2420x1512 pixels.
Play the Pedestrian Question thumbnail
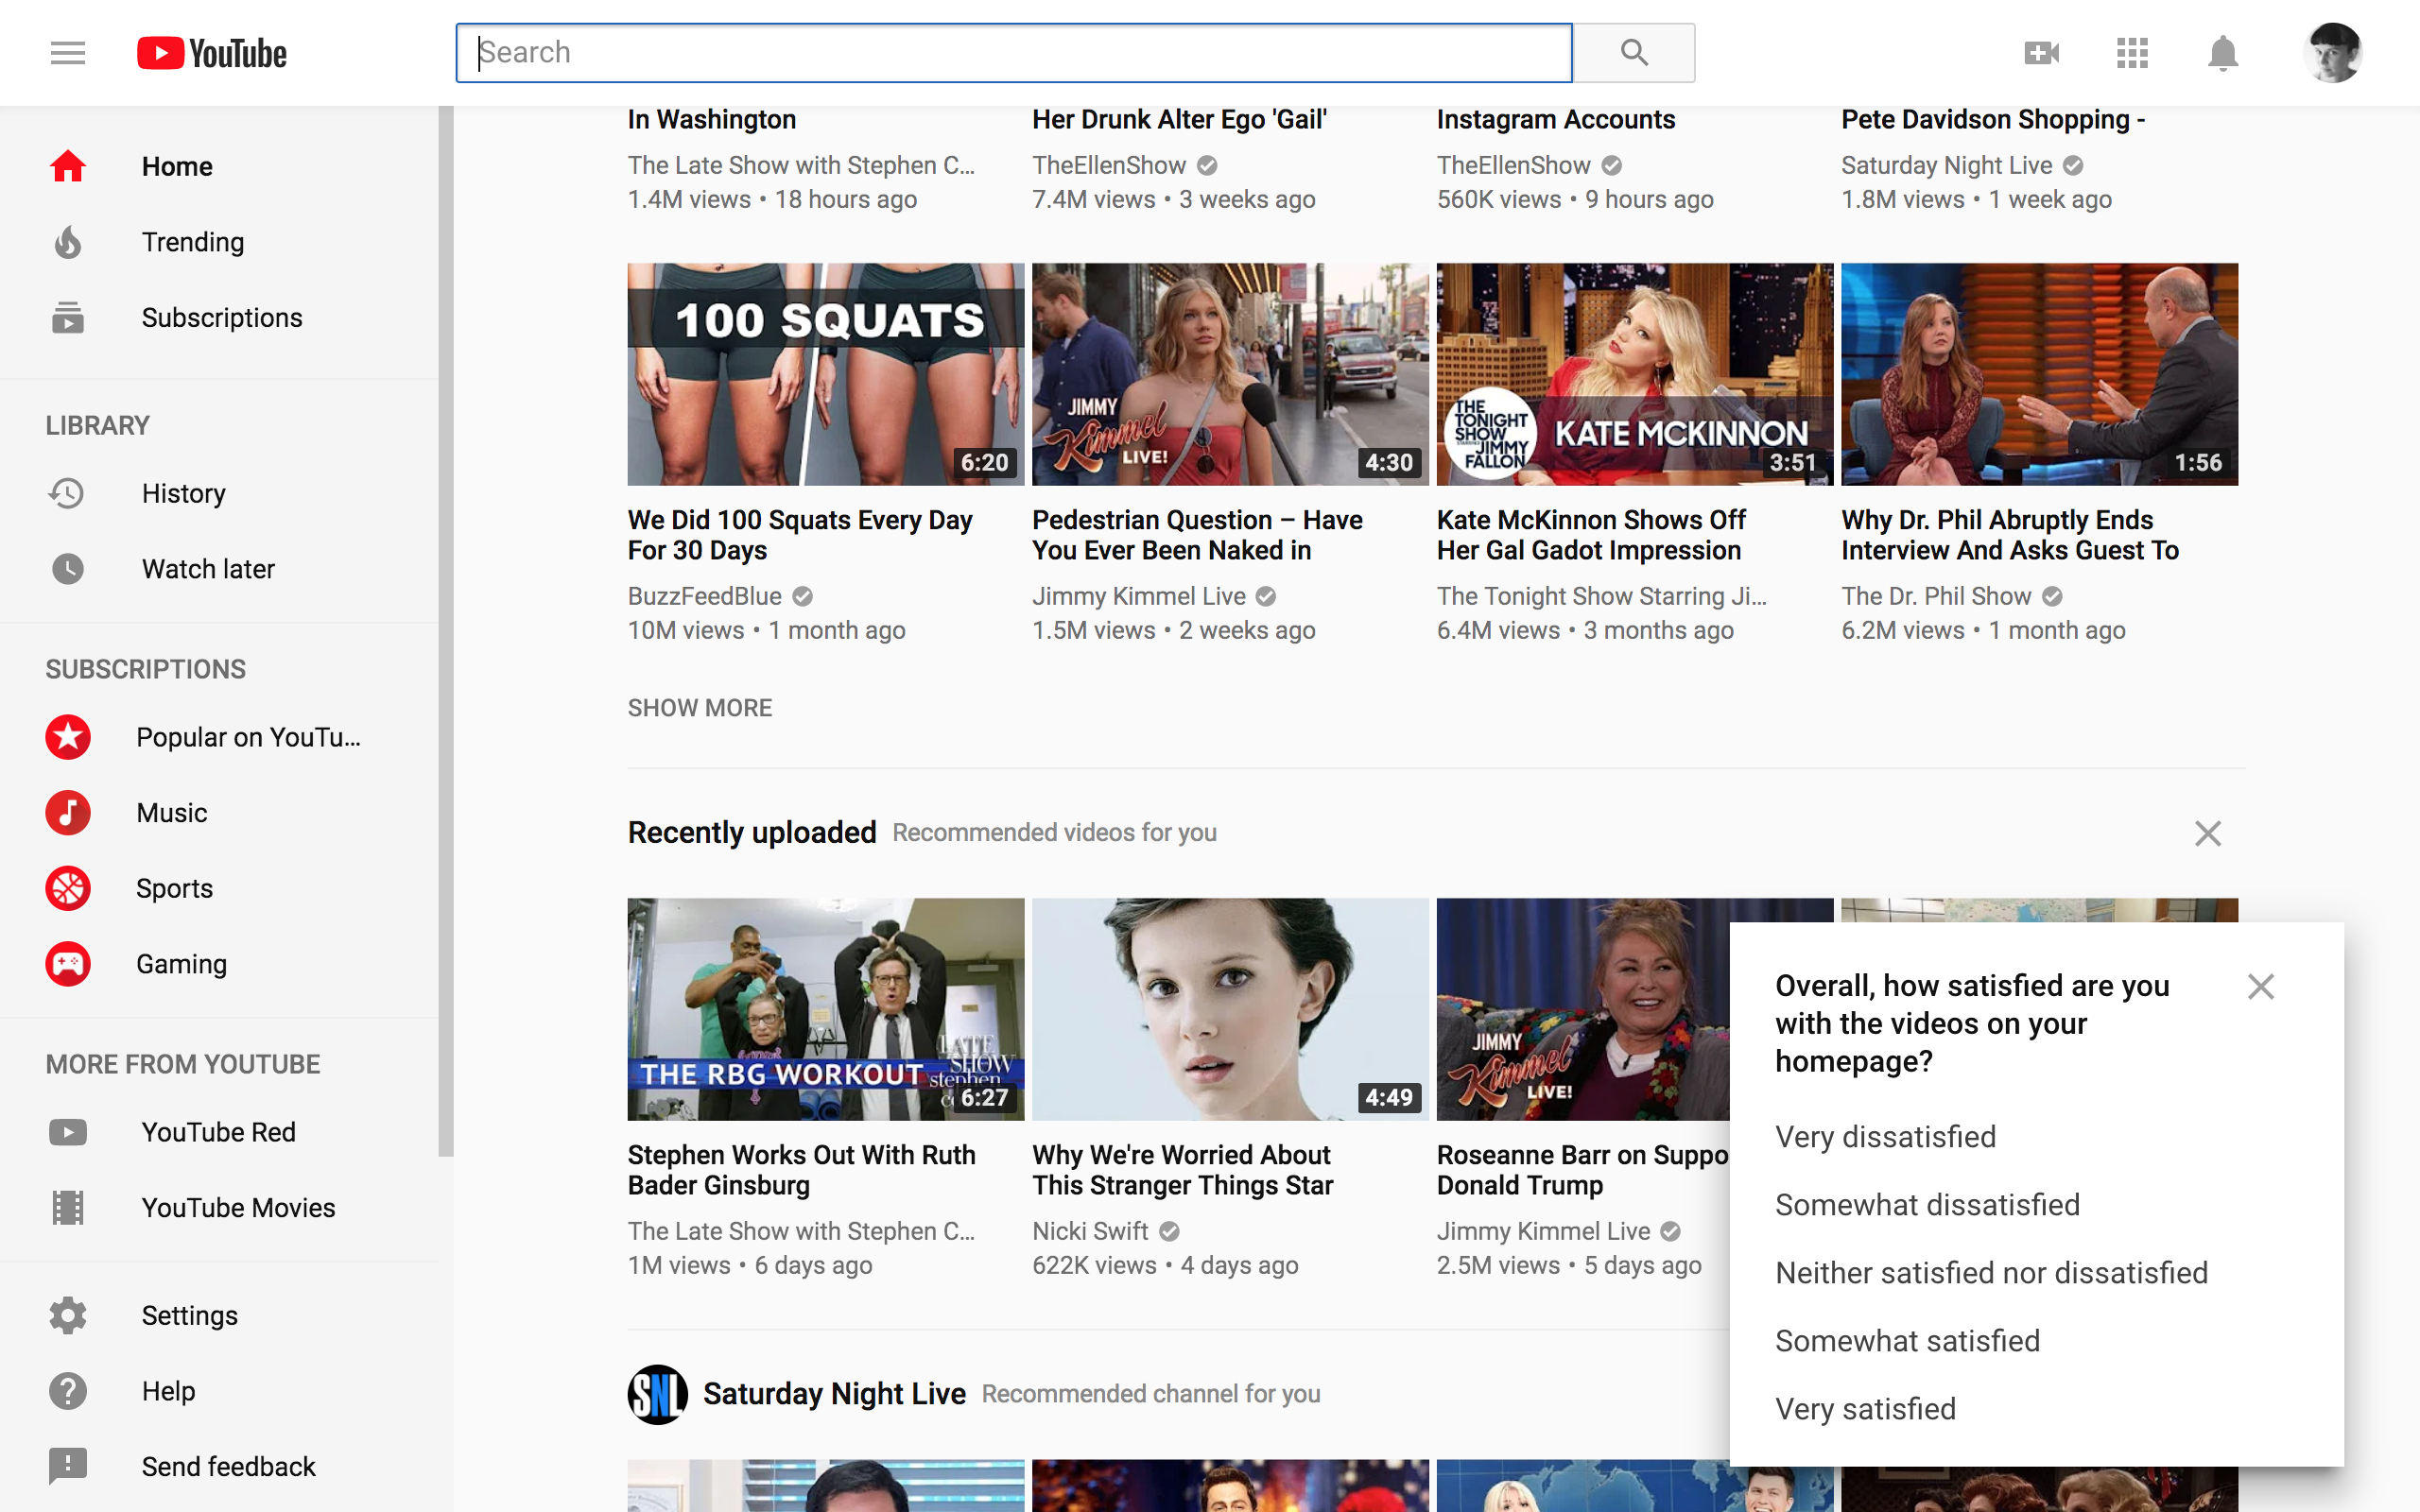[x=1230, y=374]
